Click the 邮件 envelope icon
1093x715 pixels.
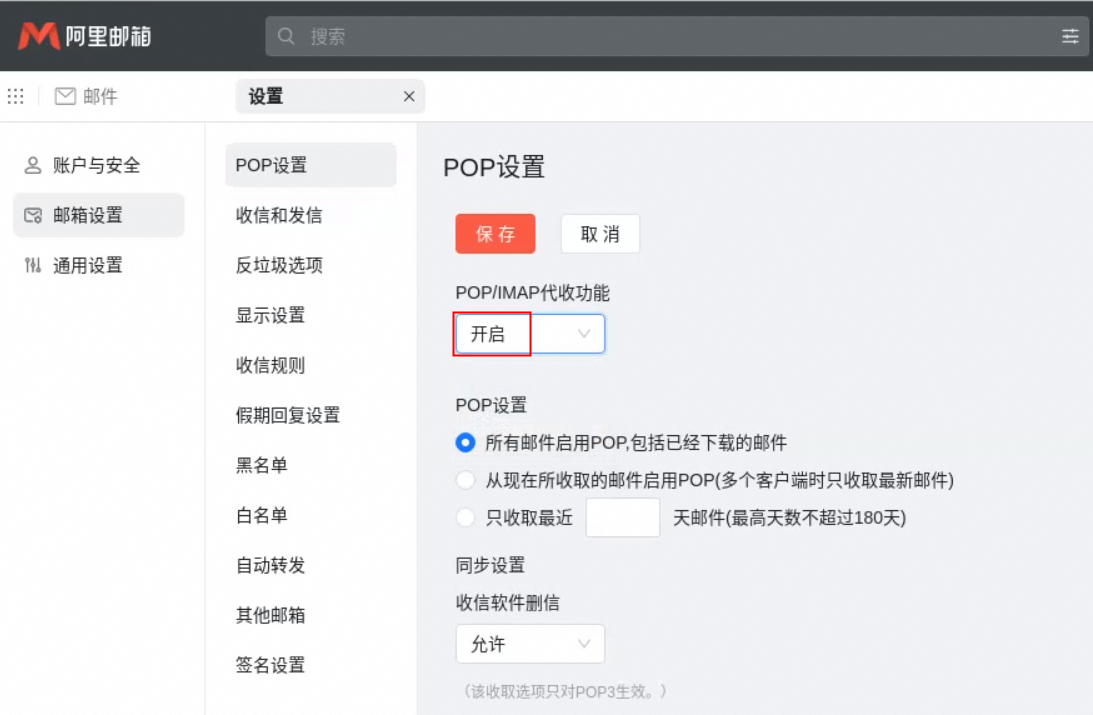[x=66, y=96]
